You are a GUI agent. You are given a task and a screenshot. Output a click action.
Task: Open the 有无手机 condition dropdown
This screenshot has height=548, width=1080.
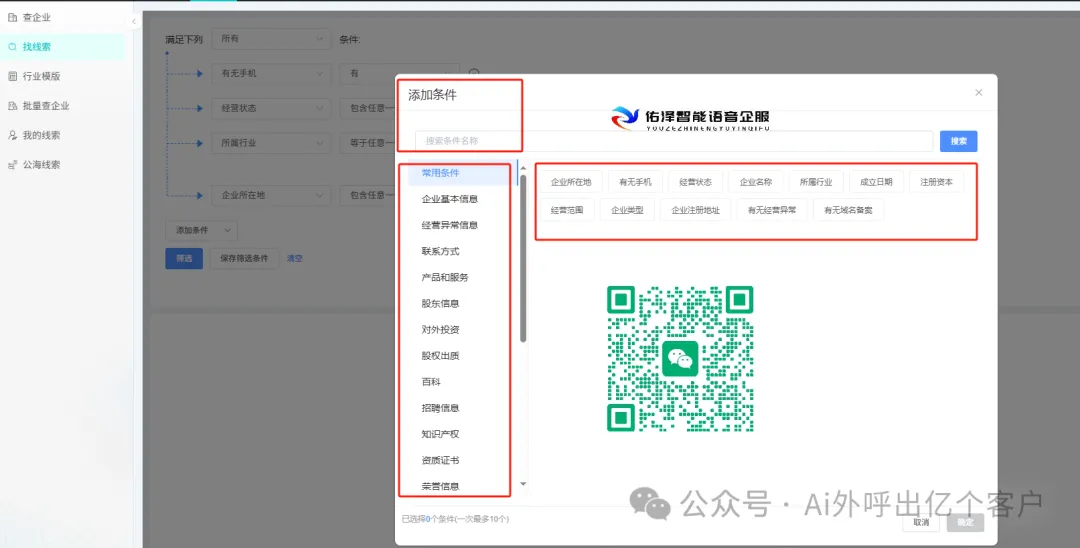point(271,73)
